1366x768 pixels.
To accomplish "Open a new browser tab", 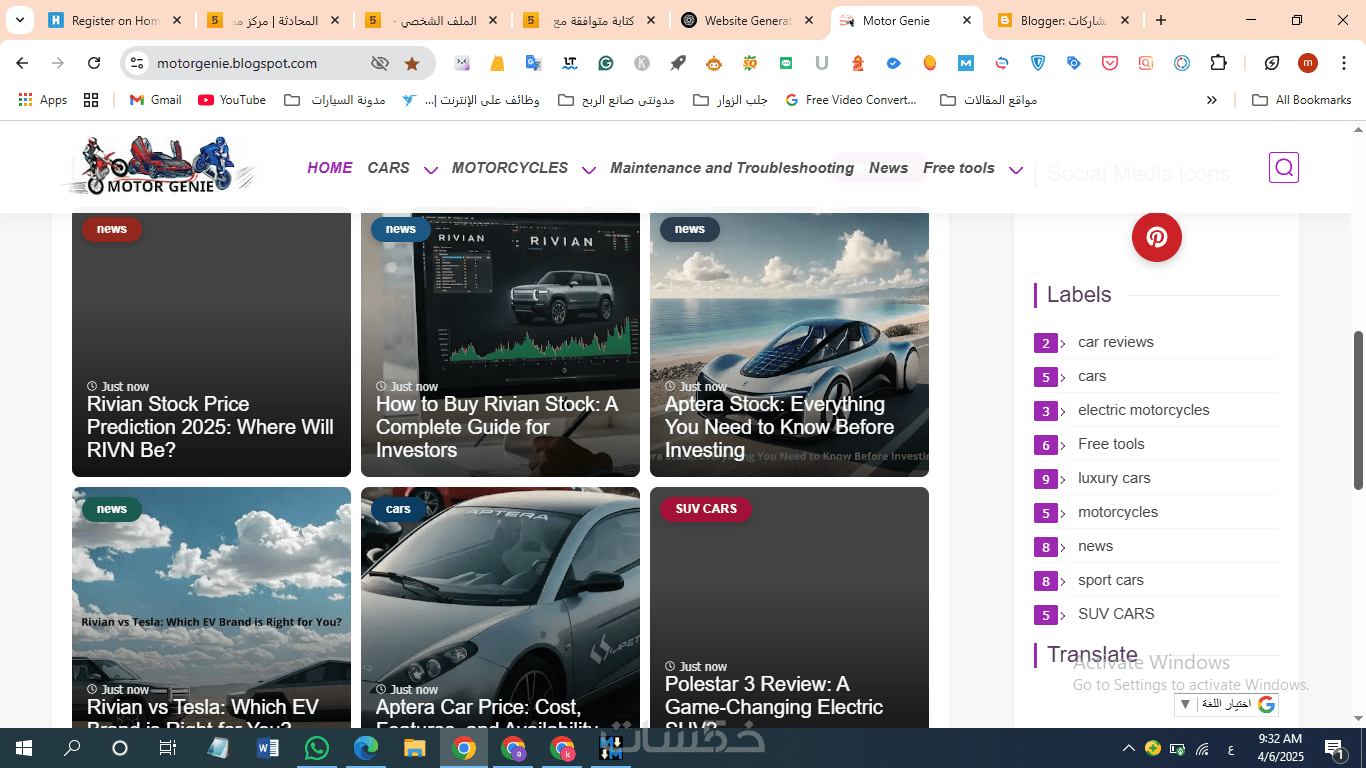I will [x=1161, y=20].
